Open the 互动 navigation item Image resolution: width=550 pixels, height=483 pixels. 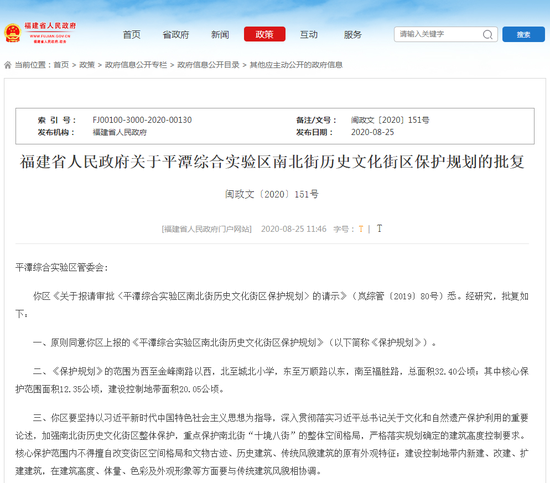point(309,34)
